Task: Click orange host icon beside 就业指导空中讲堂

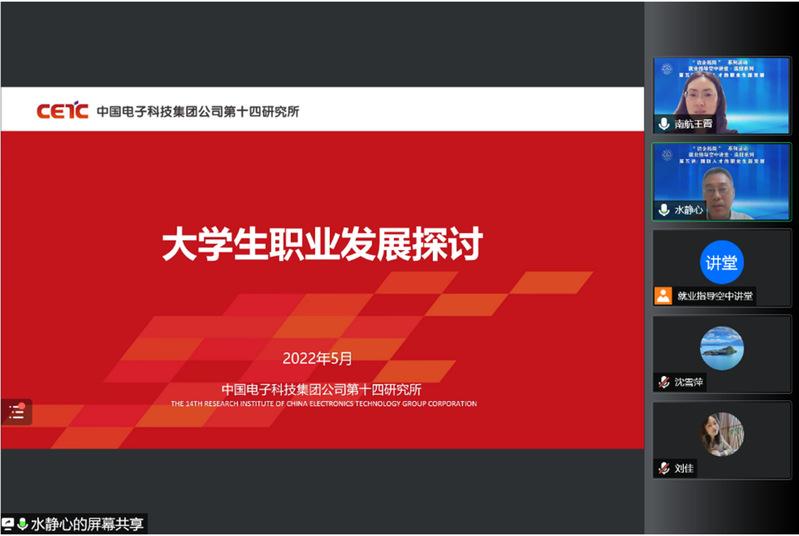Action: [x=663, y=296]
